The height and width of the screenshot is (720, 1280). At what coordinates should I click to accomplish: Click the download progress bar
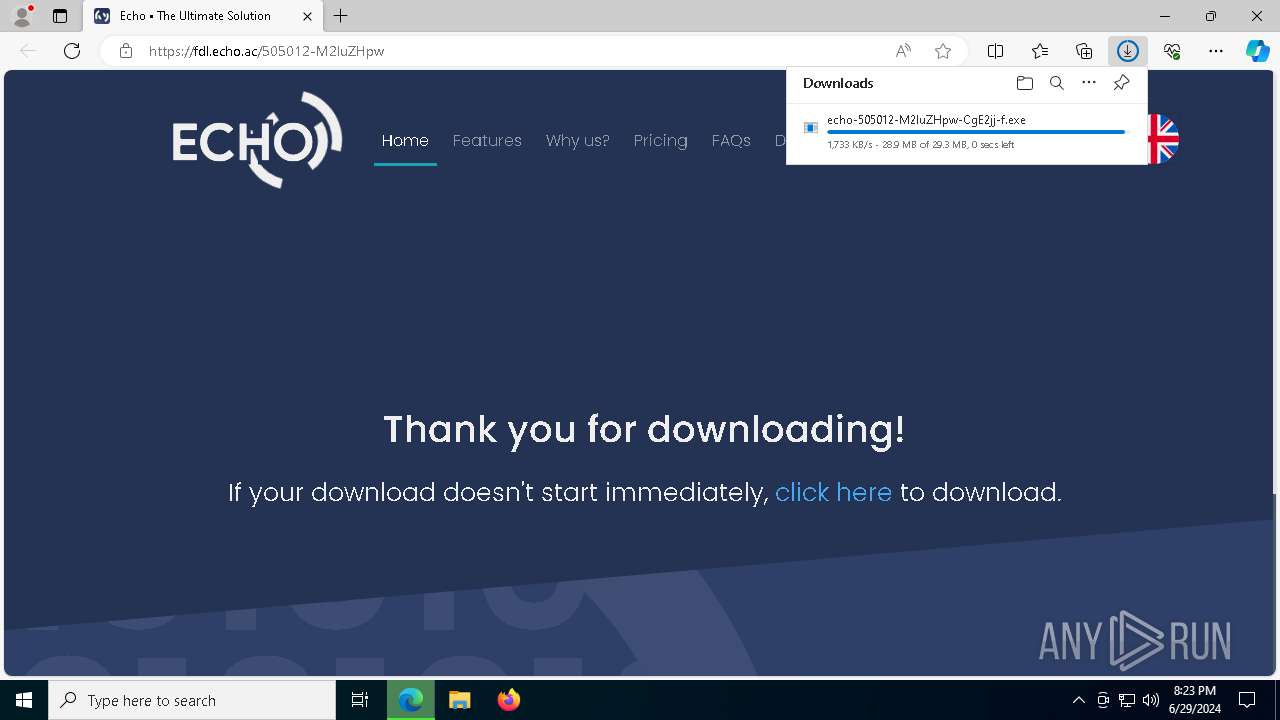coord(980,132)
